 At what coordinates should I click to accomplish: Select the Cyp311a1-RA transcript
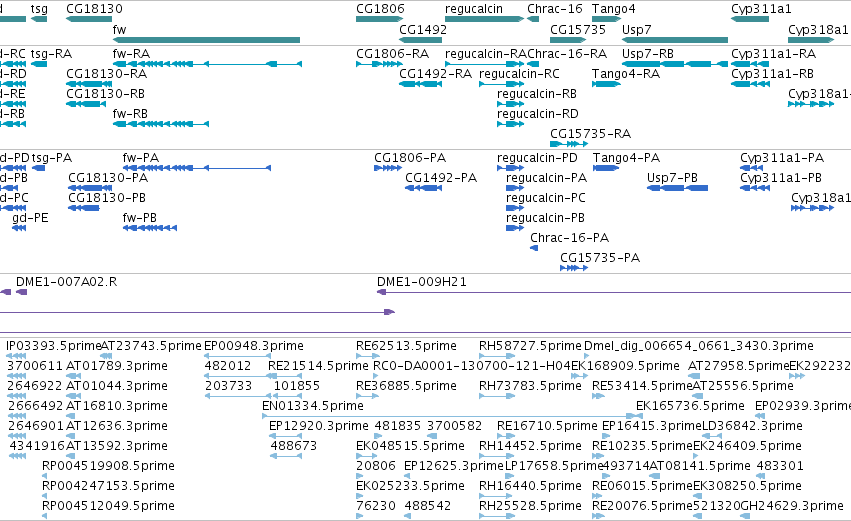[750, 64]
